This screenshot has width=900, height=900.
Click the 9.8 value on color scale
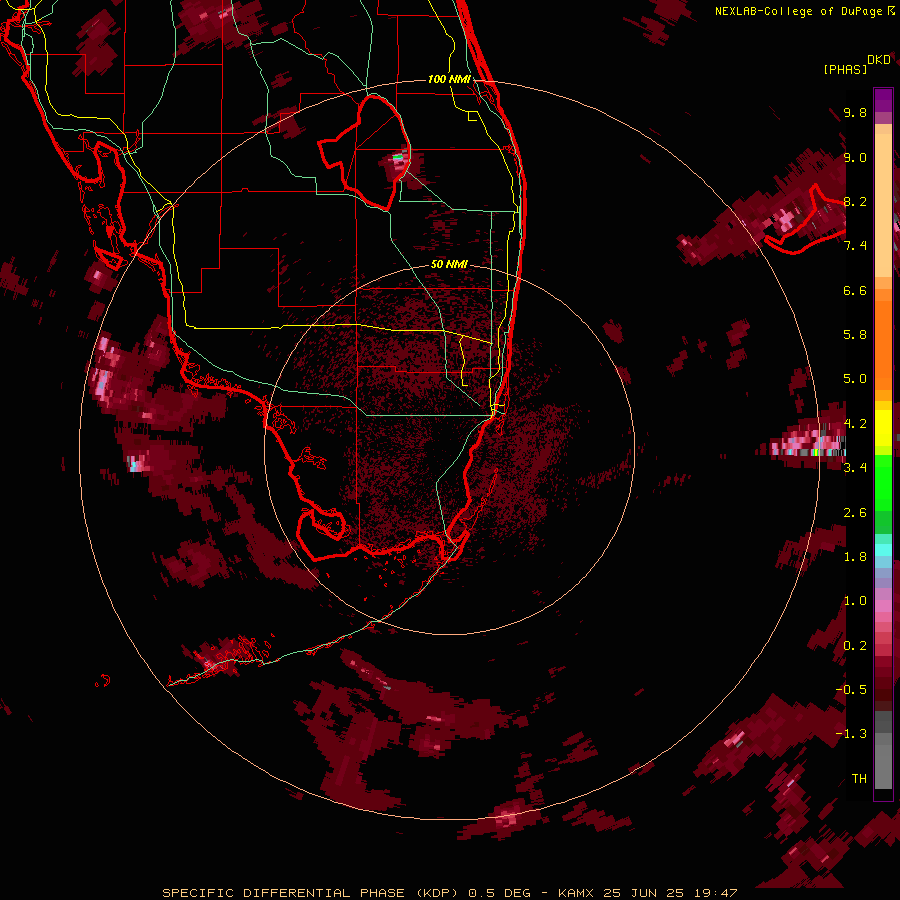855,112
